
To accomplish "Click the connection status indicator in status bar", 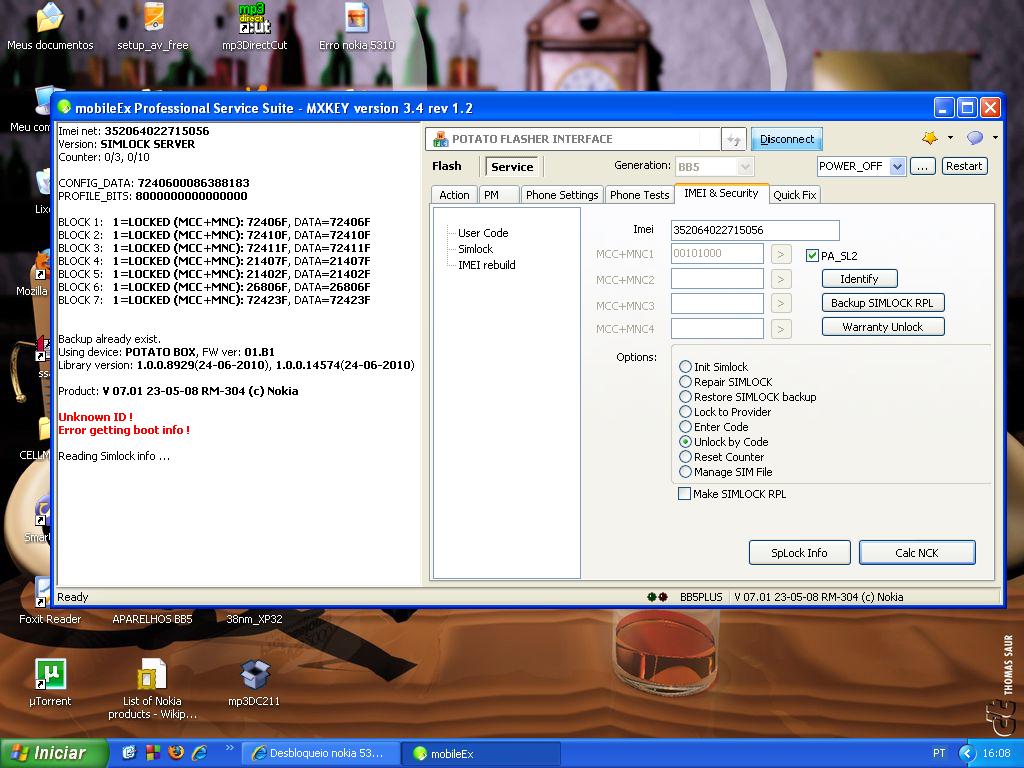I will point(657,597).
